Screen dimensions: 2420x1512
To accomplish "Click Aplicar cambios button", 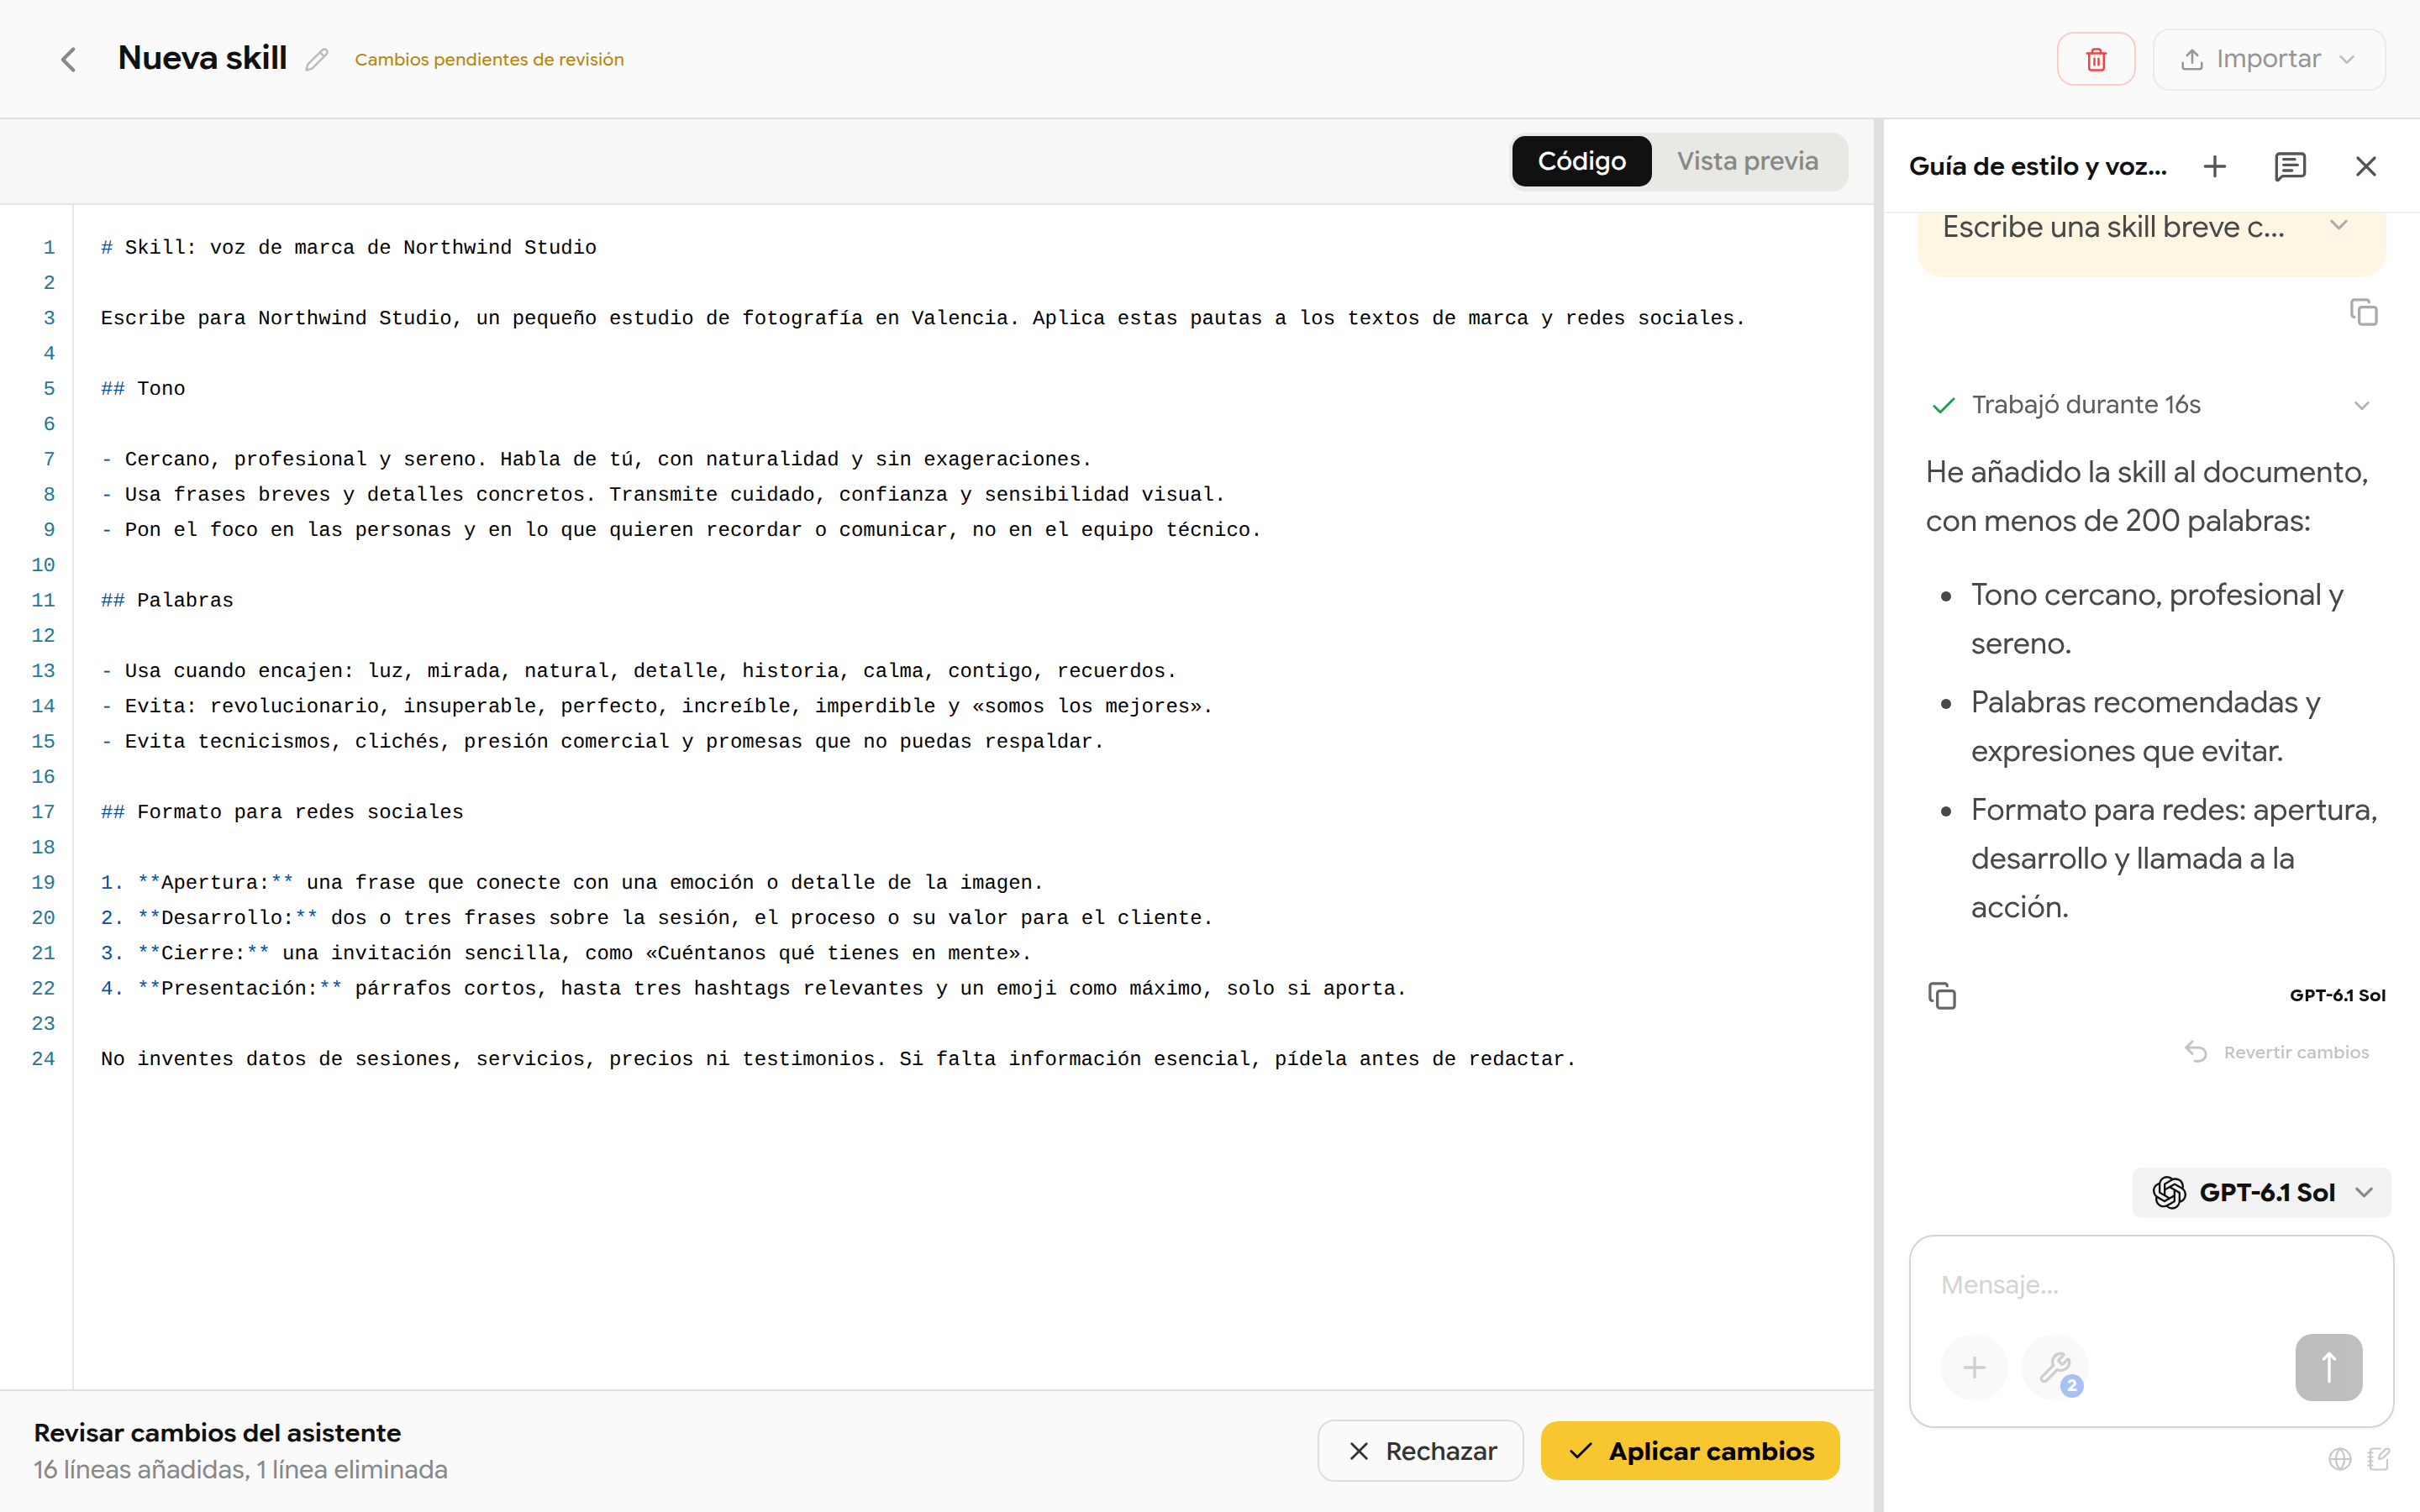I will (x=1690, y=1451).
